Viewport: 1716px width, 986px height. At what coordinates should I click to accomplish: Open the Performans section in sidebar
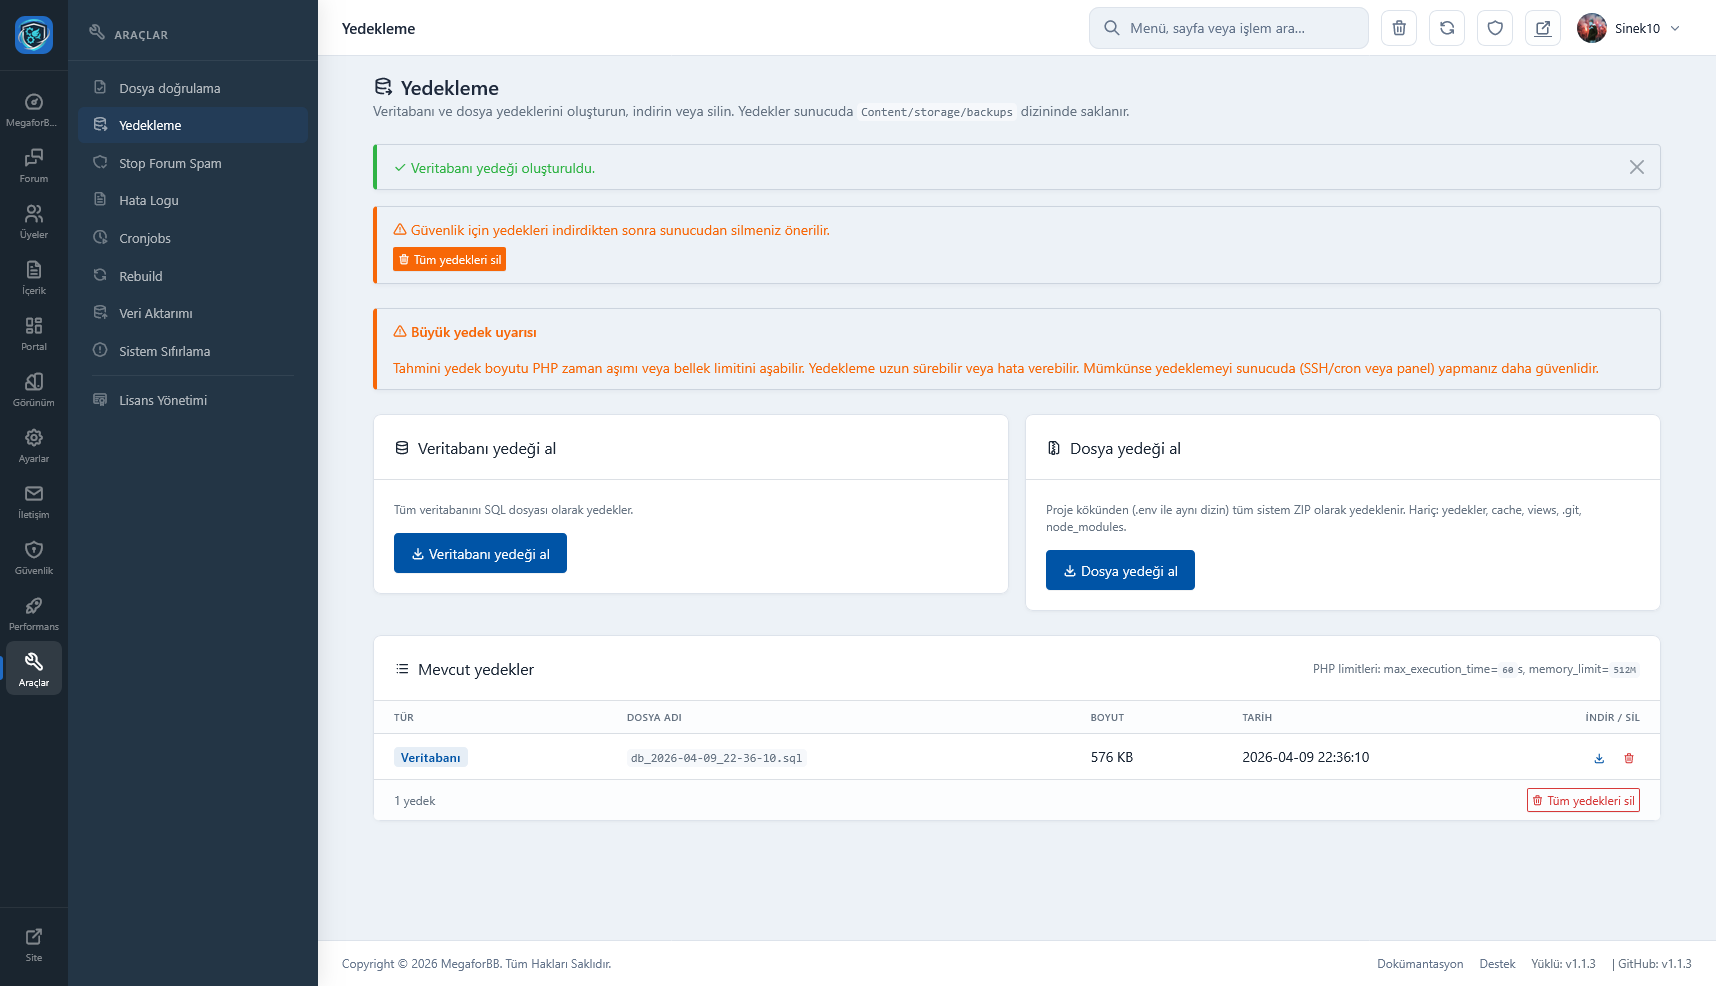click(x=34, y=614)
